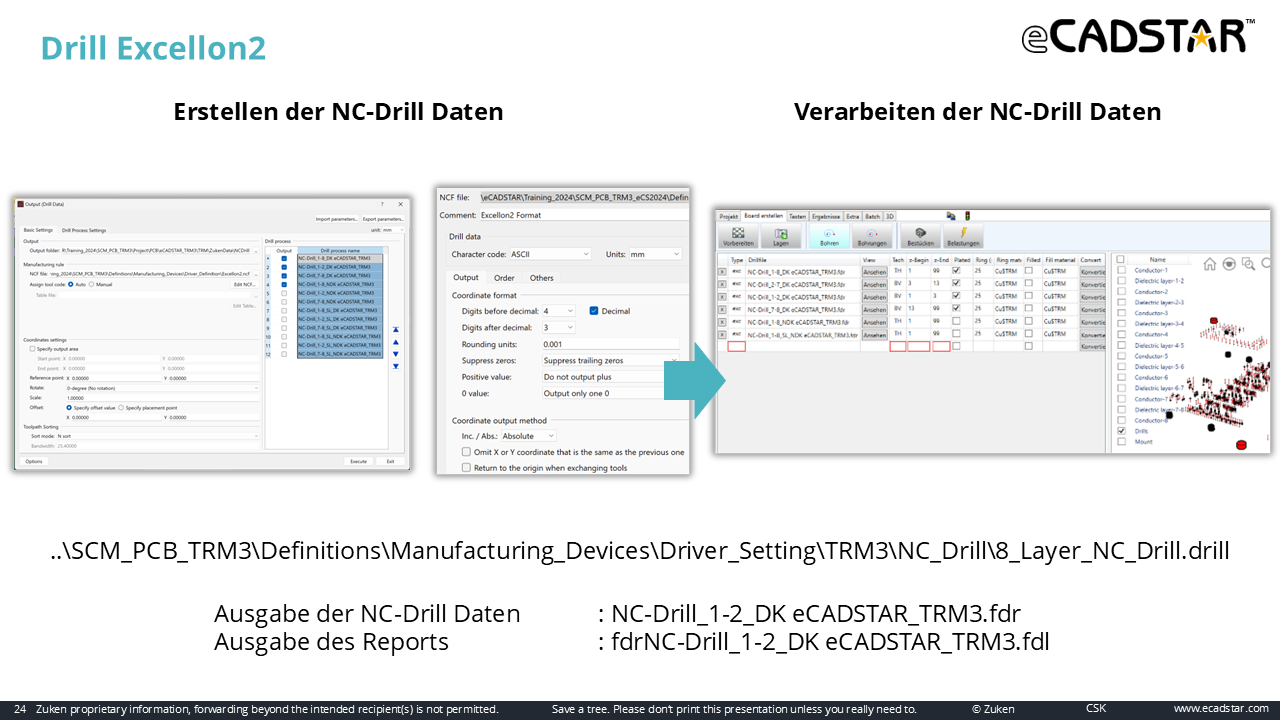Open Digits after decimal dropdown
This screenshot has height=720, width=1280.
click(558, 327)
